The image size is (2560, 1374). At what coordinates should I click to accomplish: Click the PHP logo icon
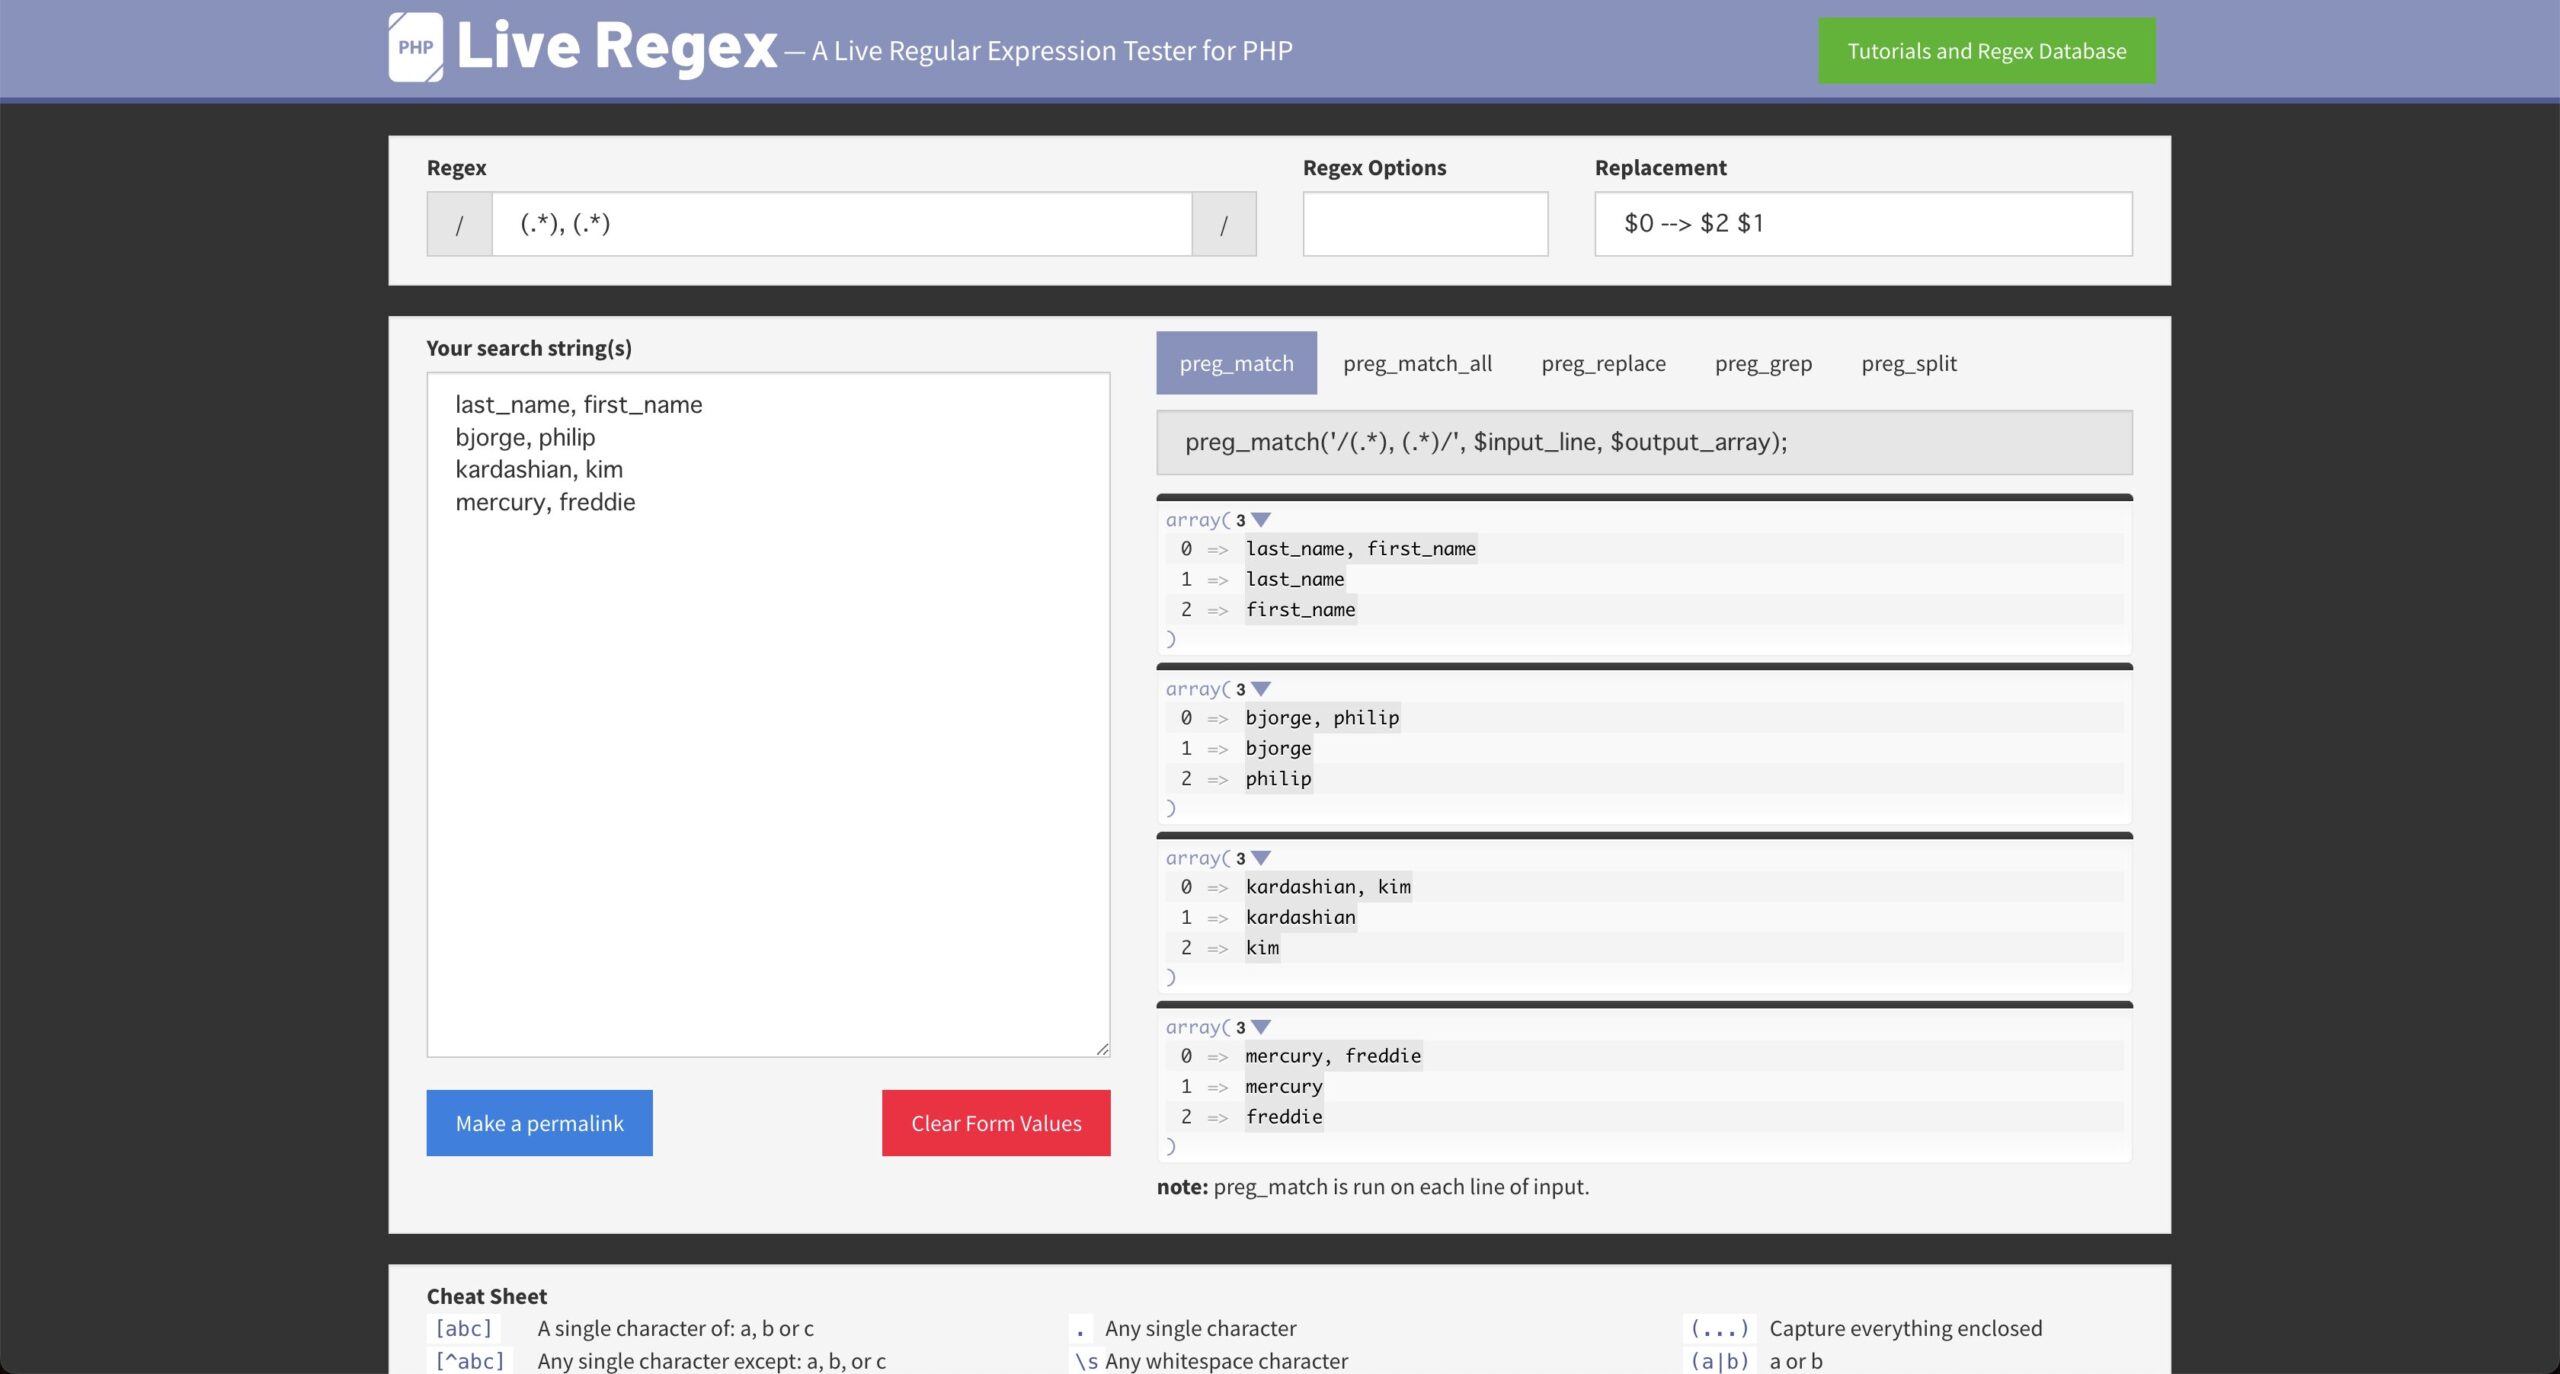click(415, 47)
